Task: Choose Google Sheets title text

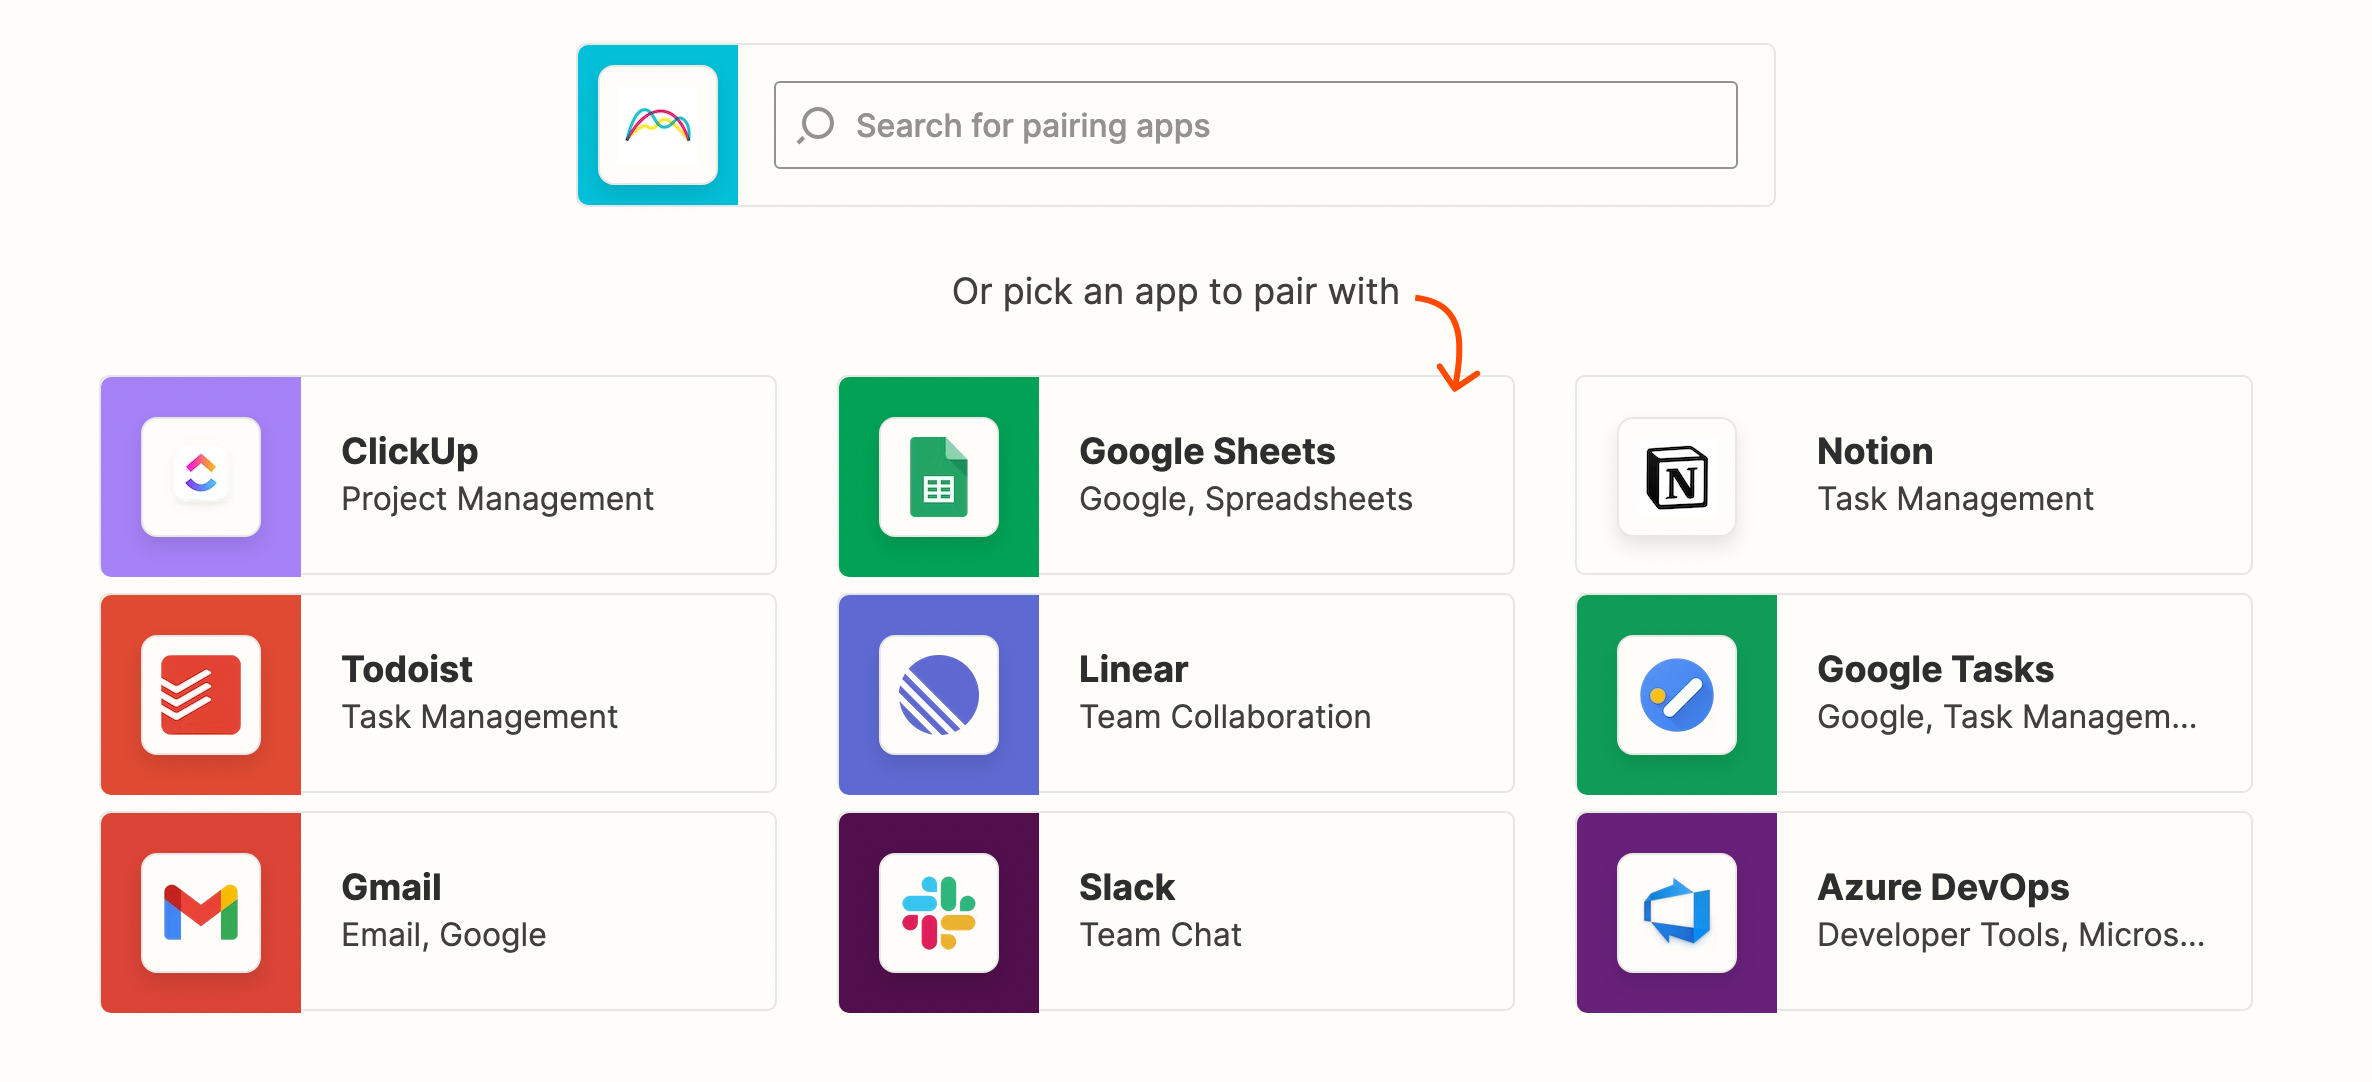Action: pos(1207,451)
